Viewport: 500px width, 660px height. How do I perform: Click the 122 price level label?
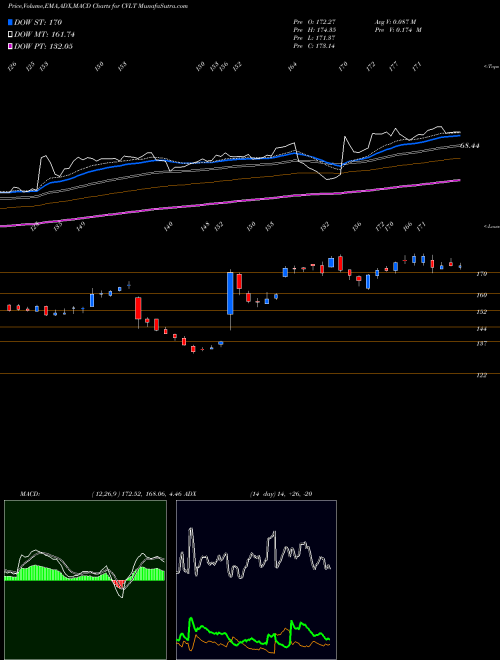(x=481, y=375)
